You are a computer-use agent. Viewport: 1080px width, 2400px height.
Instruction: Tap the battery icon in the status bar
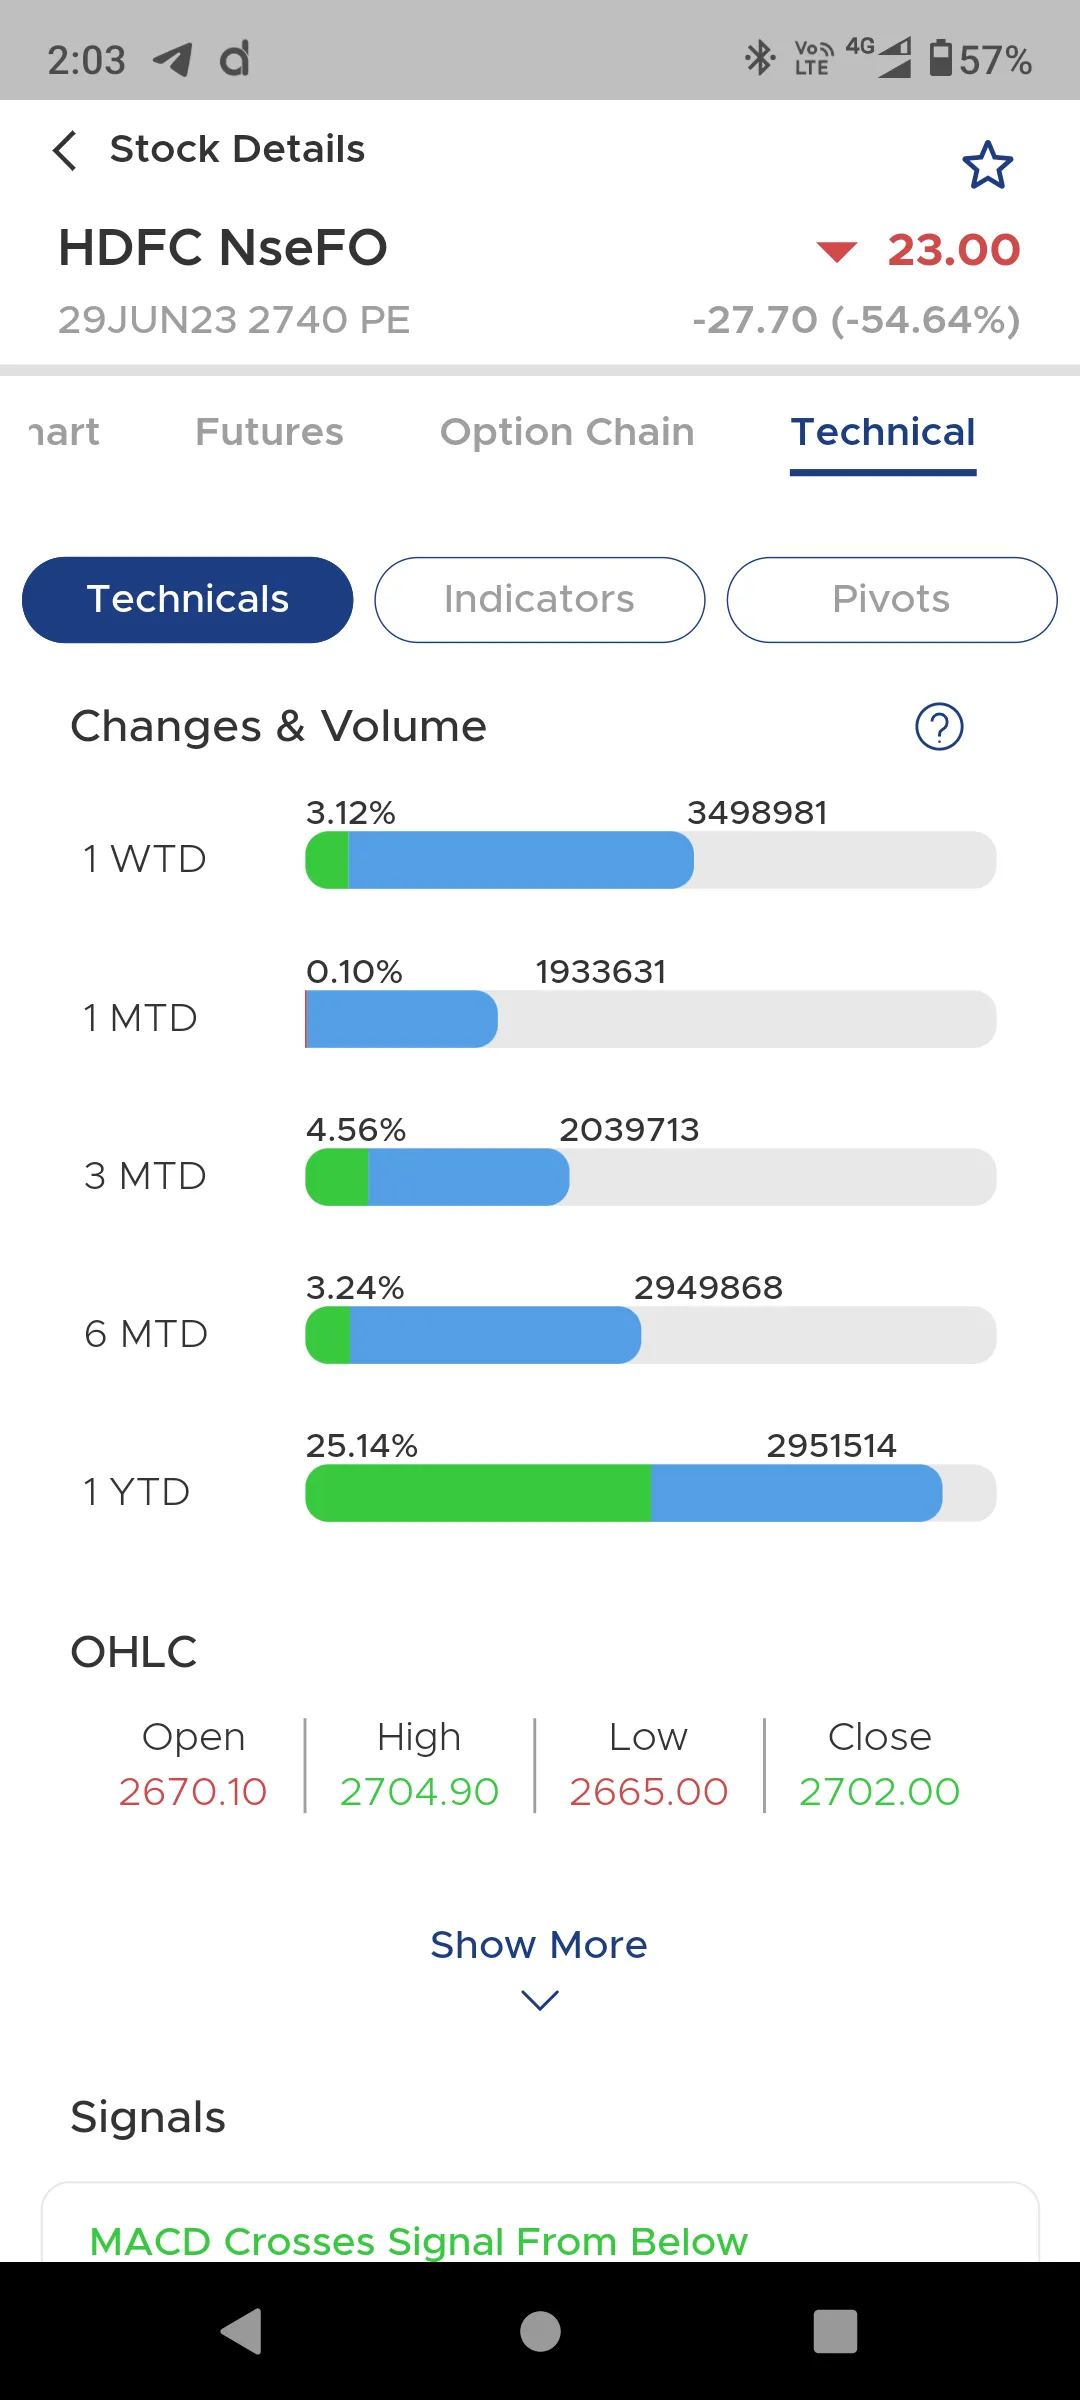coord(940,58)
